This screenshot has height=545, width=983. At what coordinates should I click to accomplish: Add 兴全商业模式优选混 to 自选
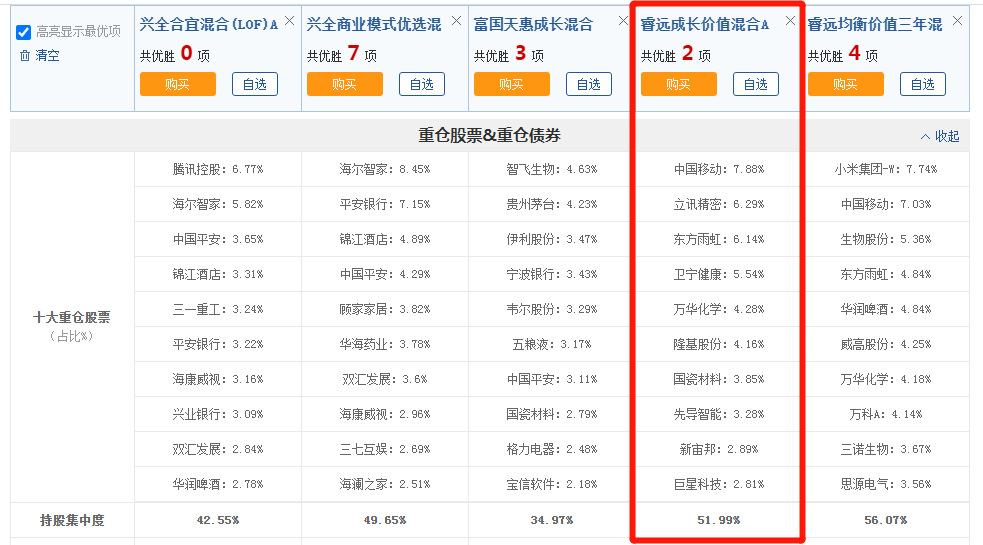422,84
